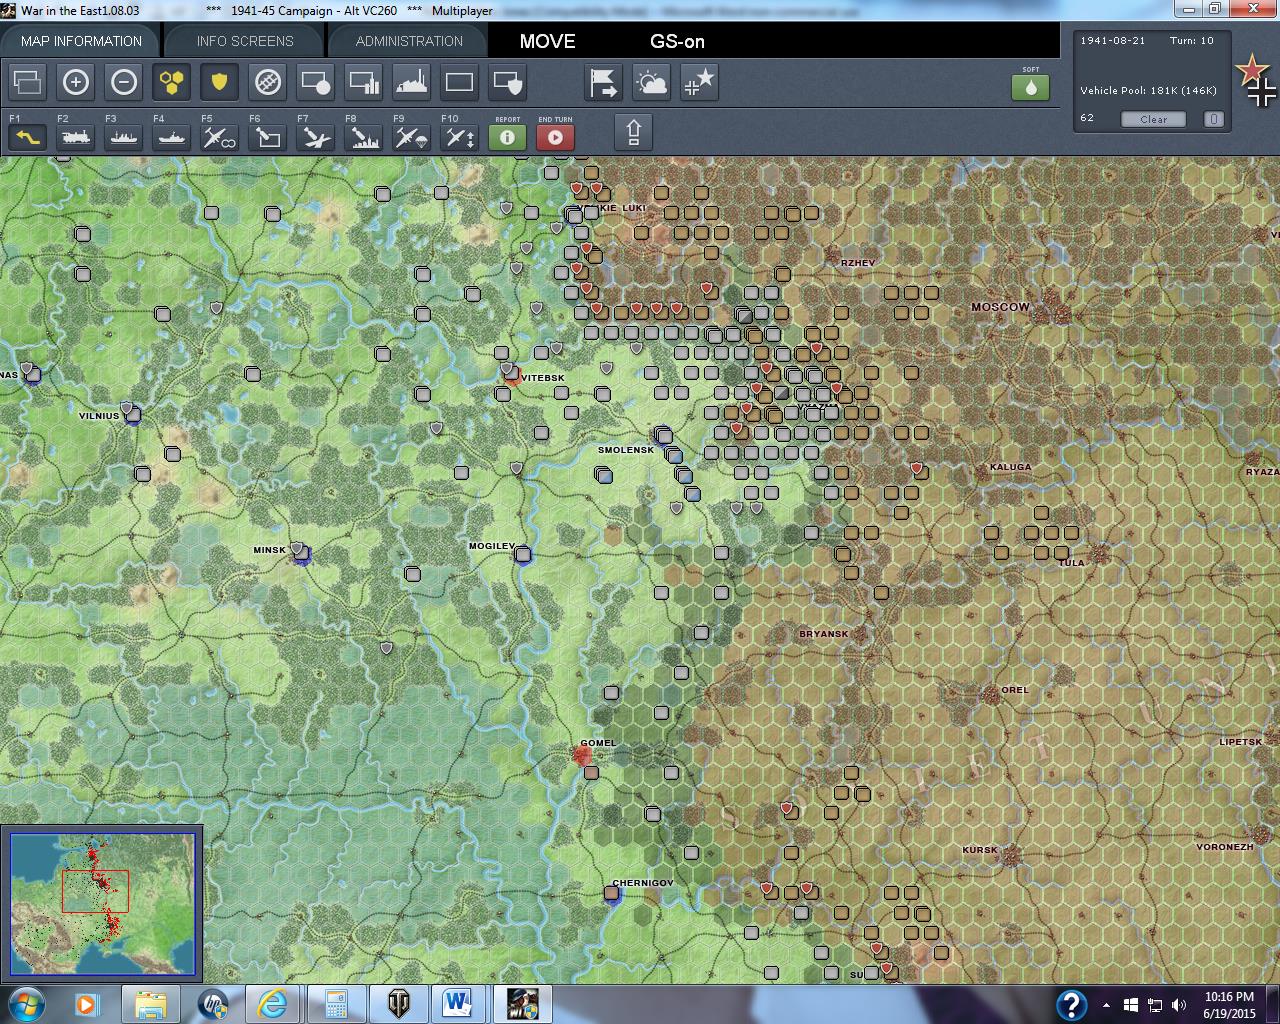Zoom out the map with minus icon
Image resolution: width=1280 pixels, height=1024 pixels.
click(x=123, y=82)
